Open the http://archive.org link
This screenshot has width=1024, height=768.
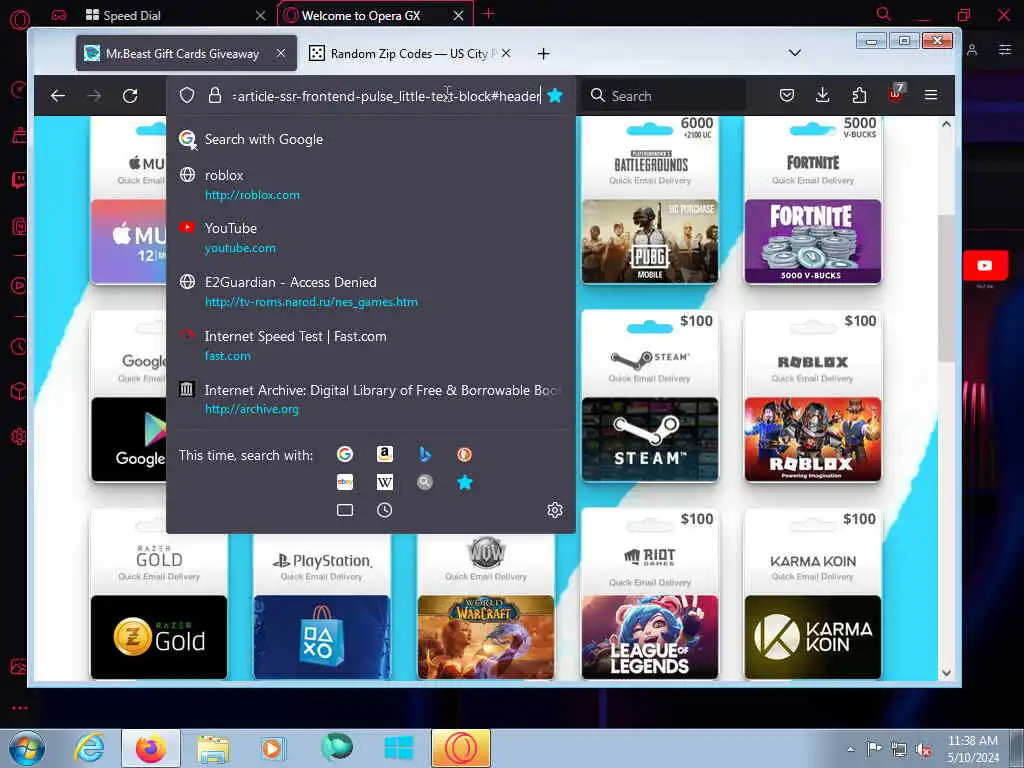coord(251,409)
